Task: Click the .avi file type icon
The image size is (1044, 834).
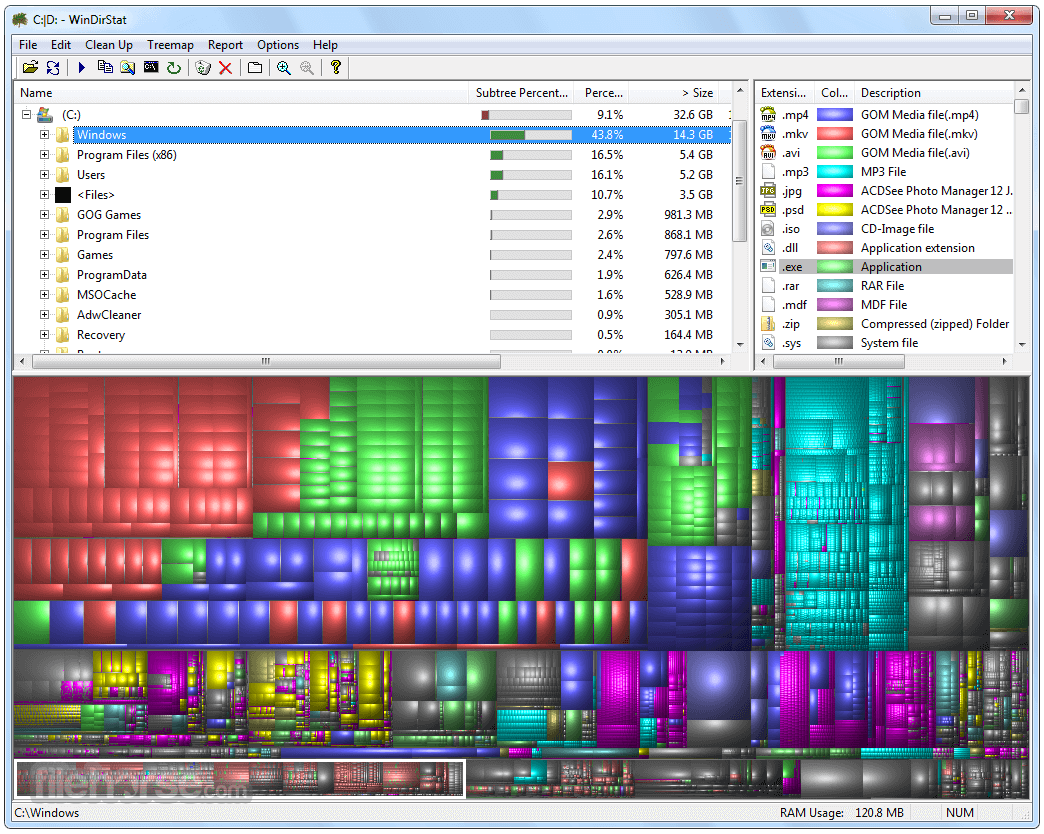Action: tap(768, 152)
